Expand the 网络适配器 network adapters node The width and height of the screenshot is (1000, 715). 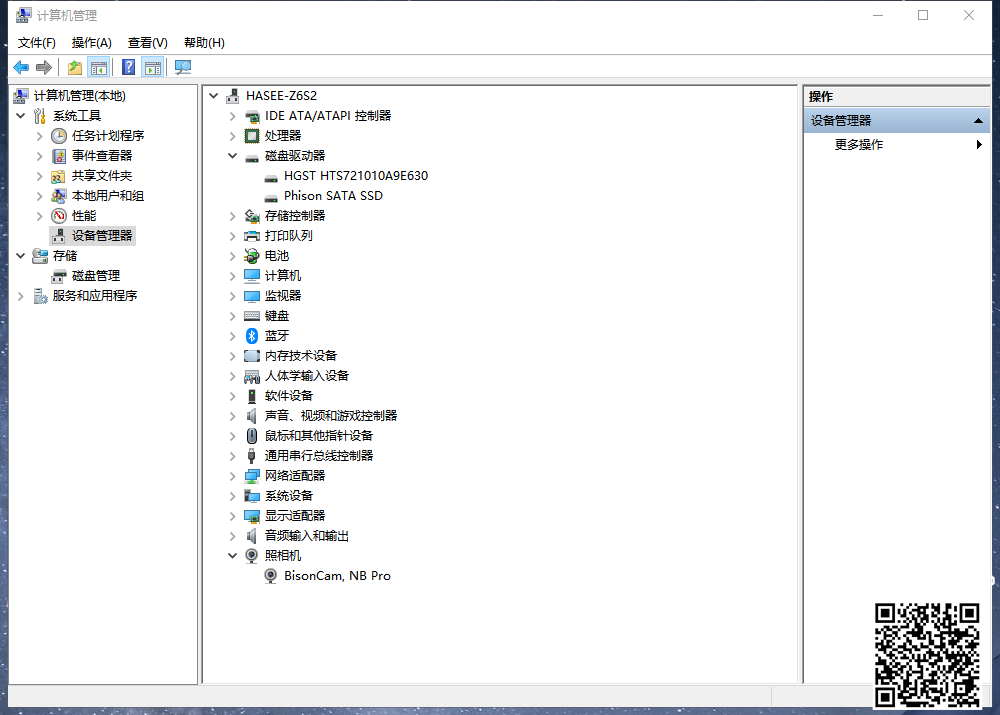[232, 476]
